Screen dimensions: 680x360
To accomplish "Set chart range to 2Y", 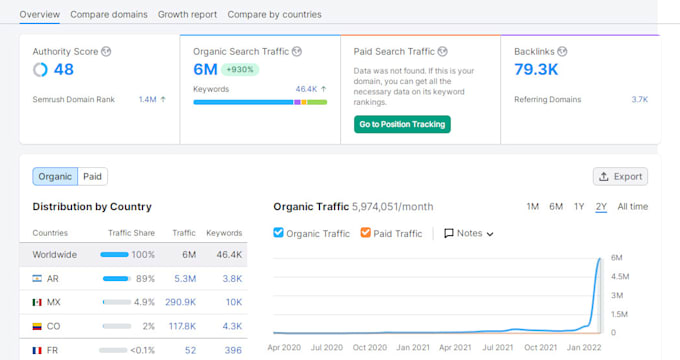I will tap(601, 207).
